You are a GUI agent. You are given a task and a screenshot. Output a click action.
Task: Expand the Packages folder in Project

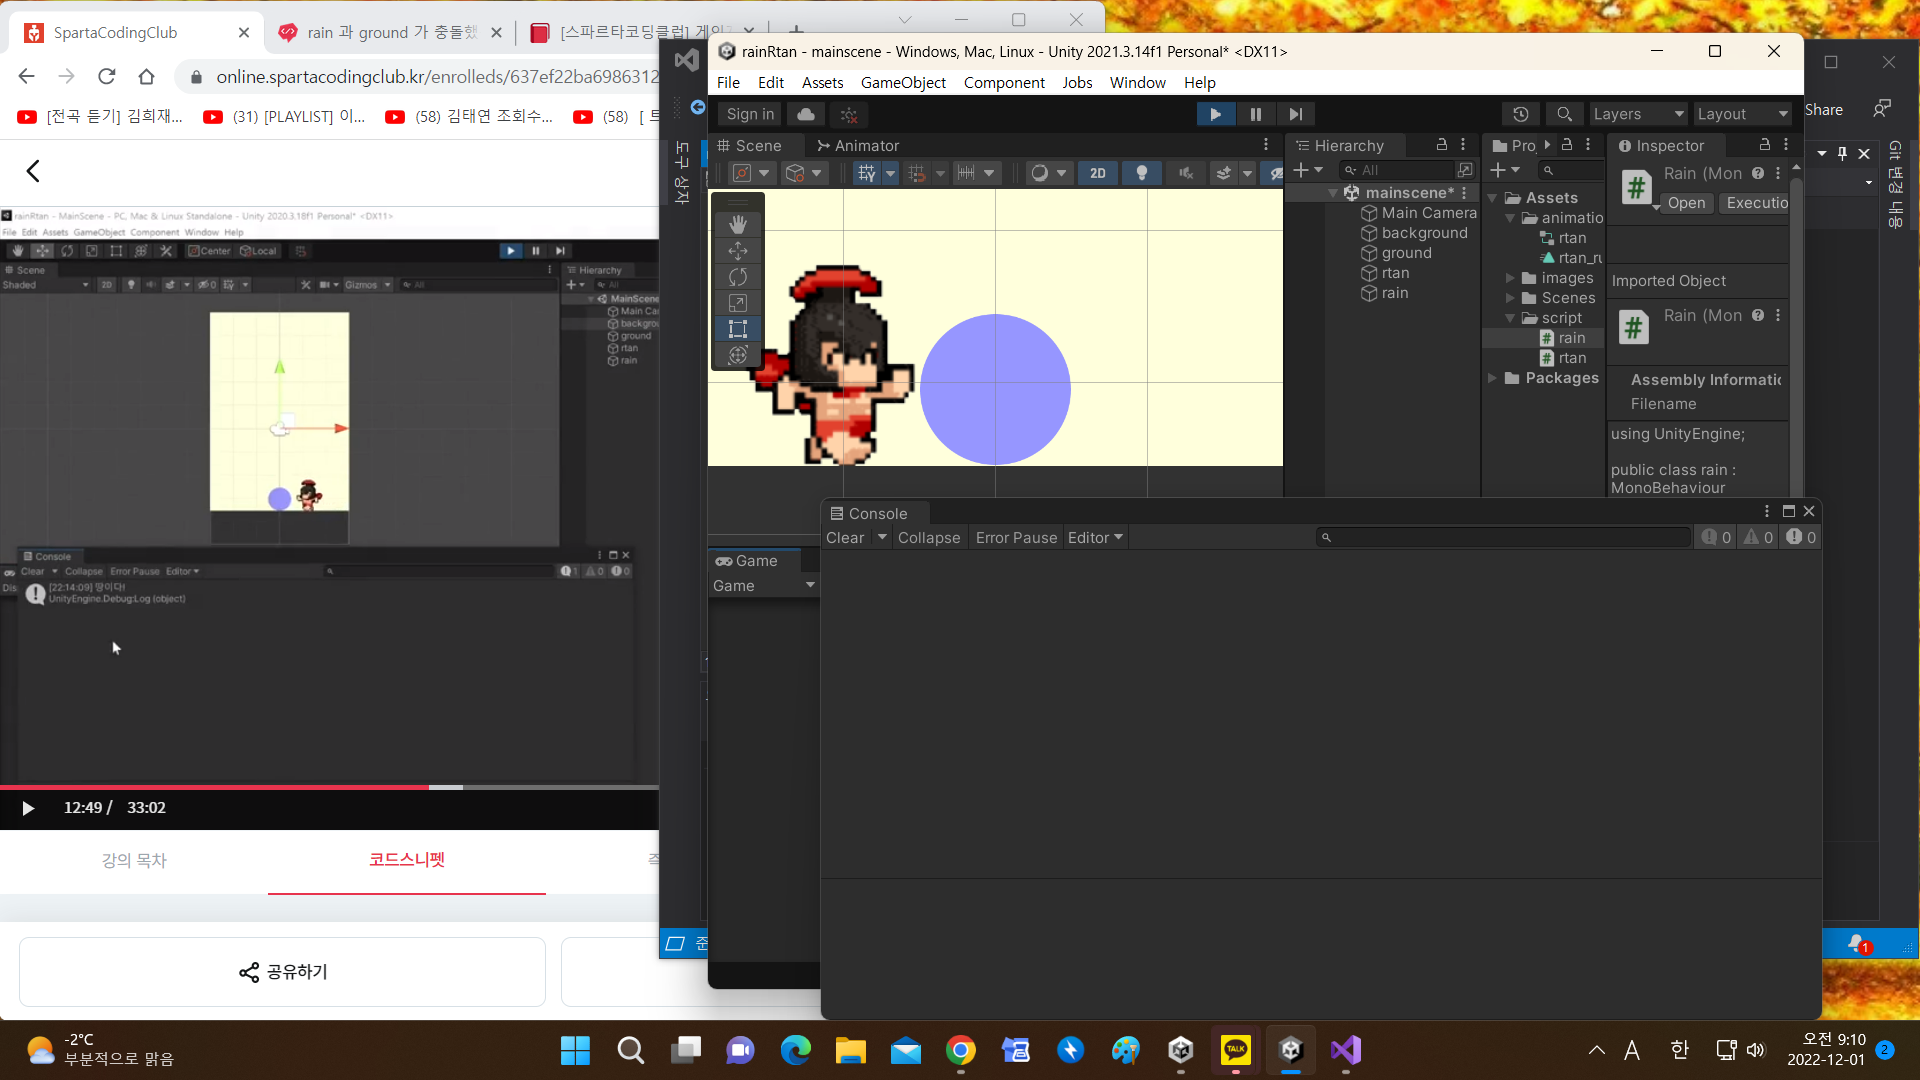point(1492,378)
